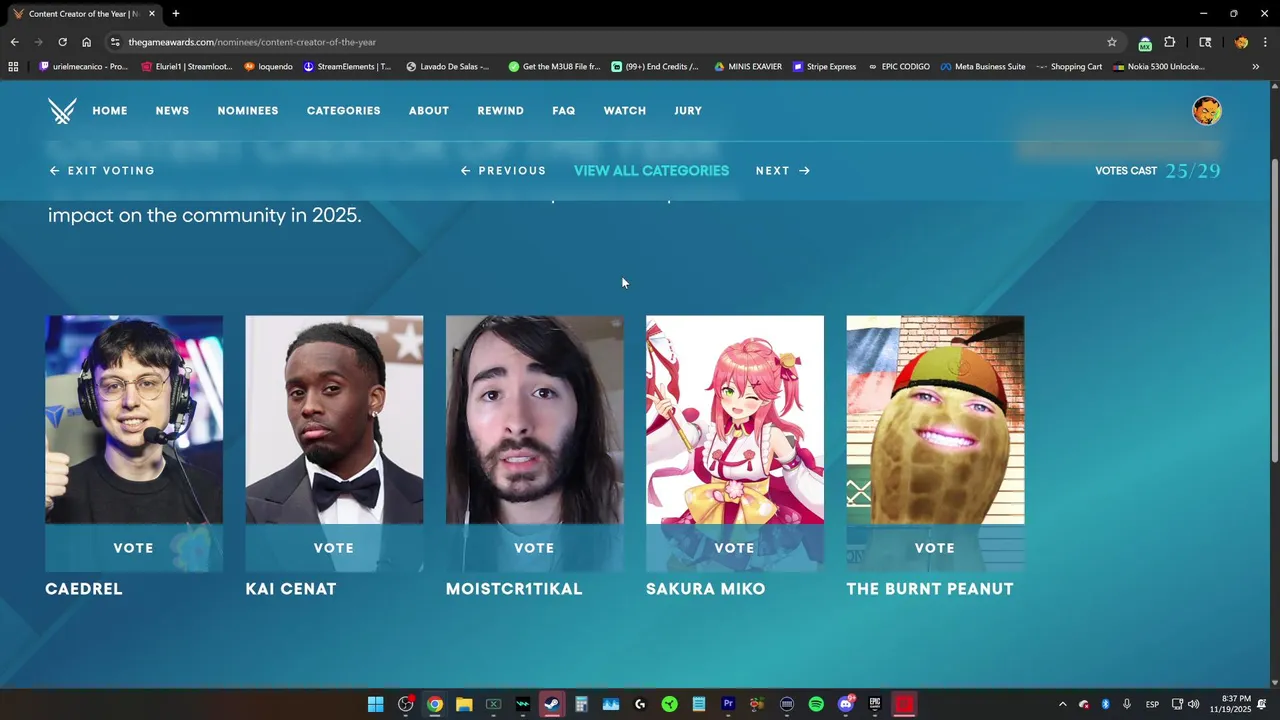The width and height of the screenshot is (1280, 720).
Task: Open the Bluetooth tray icon
Action: pos(1105,704)
